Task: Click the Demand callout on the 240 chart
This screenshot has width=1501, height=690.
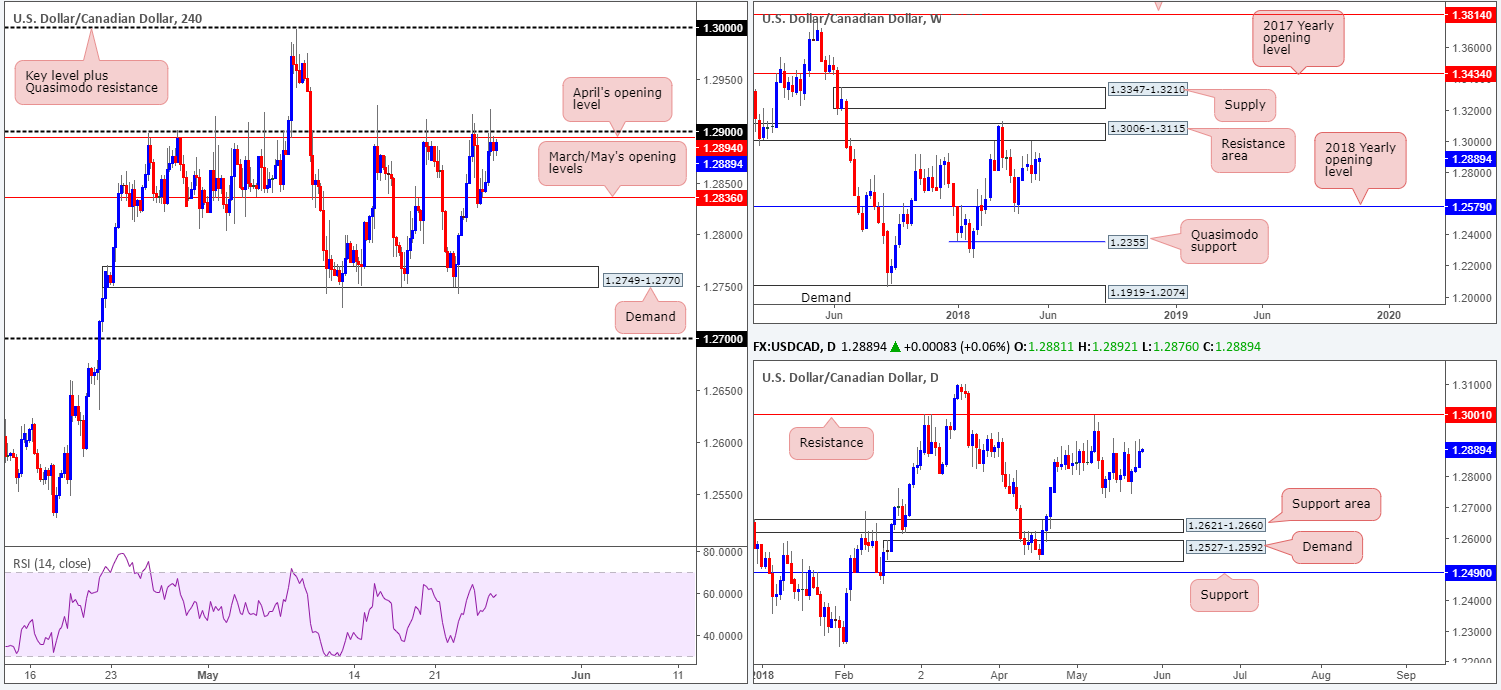Action: pyautogui.click(x=651, y=317)
